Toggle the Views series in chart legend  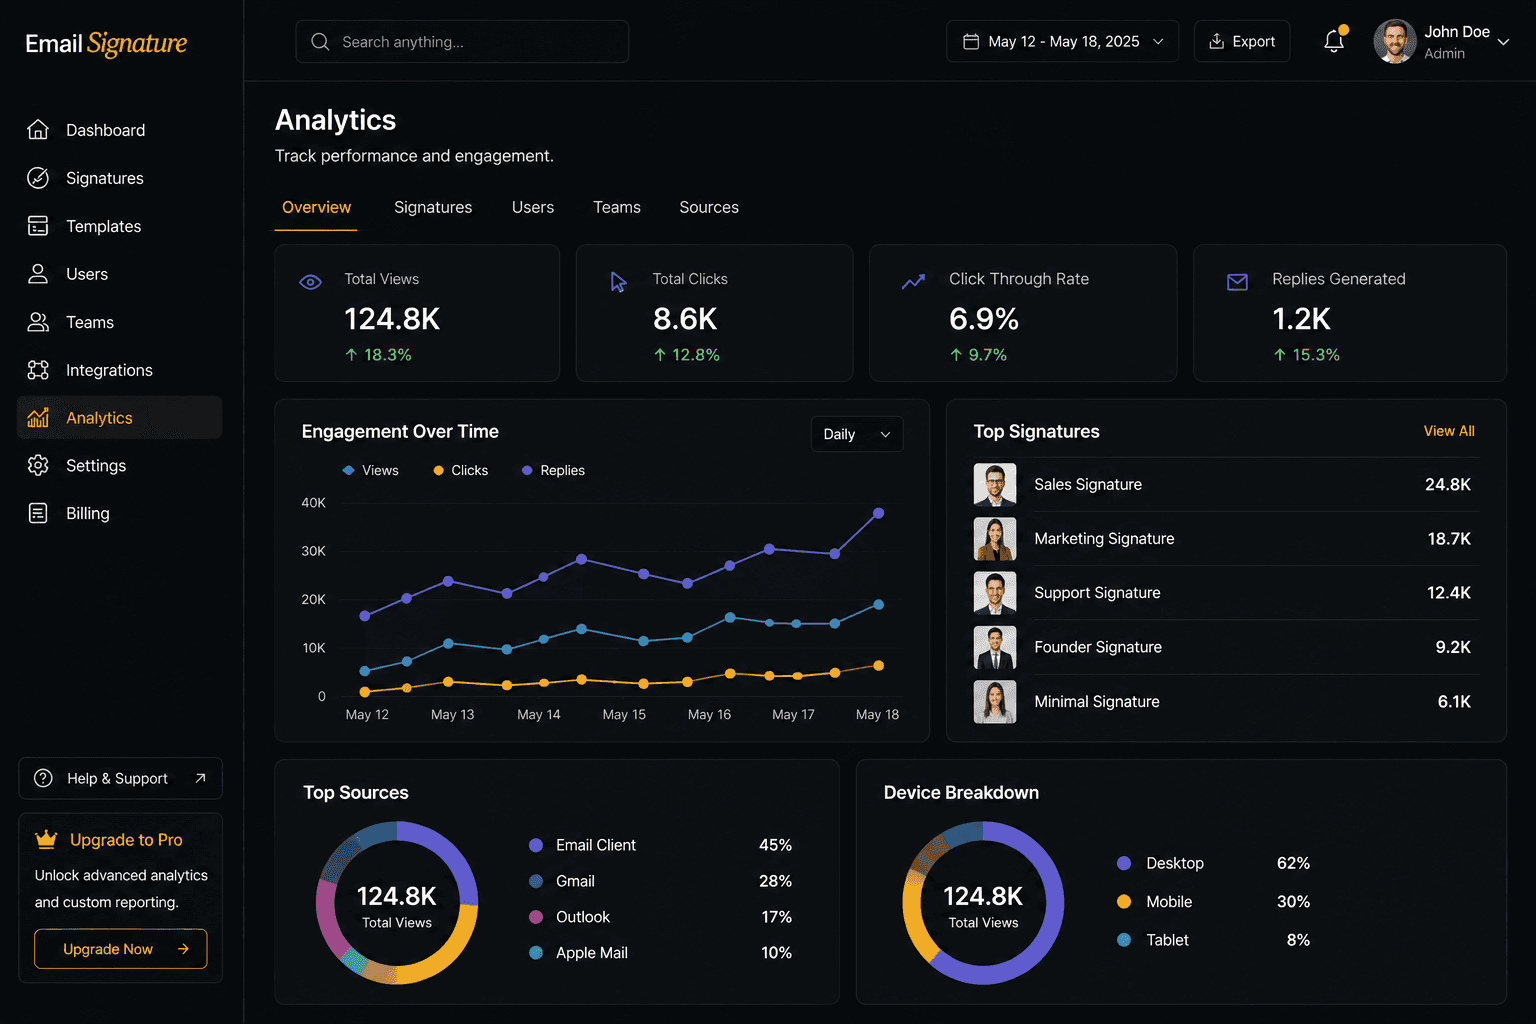[x=370, y=470]
